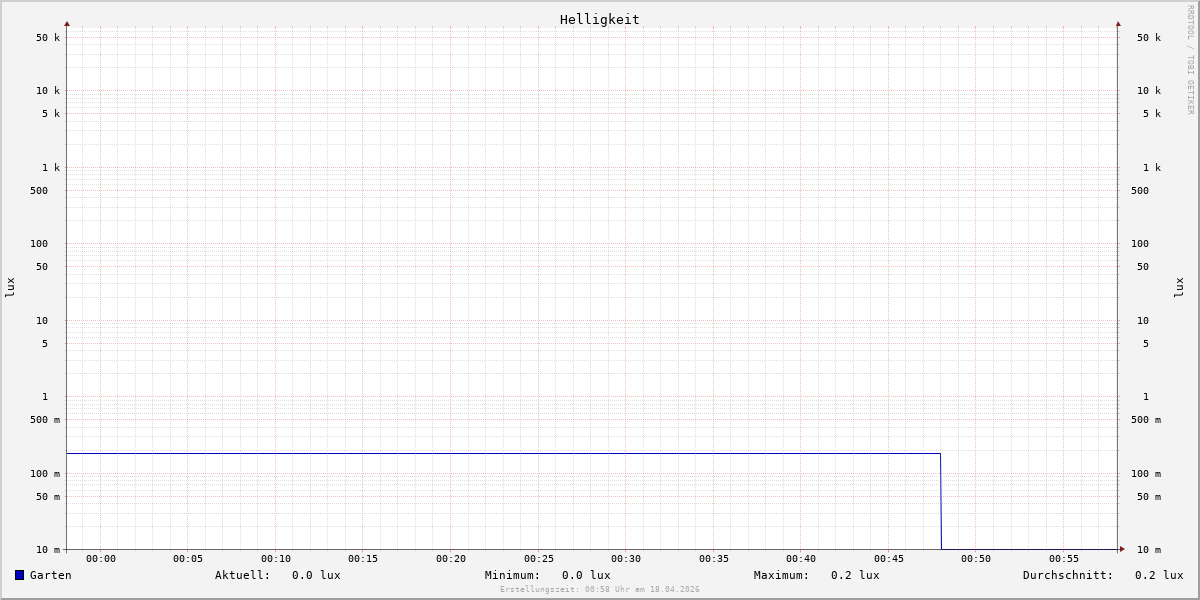Click the 1 k label on right axis
Image resolution: width=1200 pixels, height=600 pixels.
pos(1152,168)
